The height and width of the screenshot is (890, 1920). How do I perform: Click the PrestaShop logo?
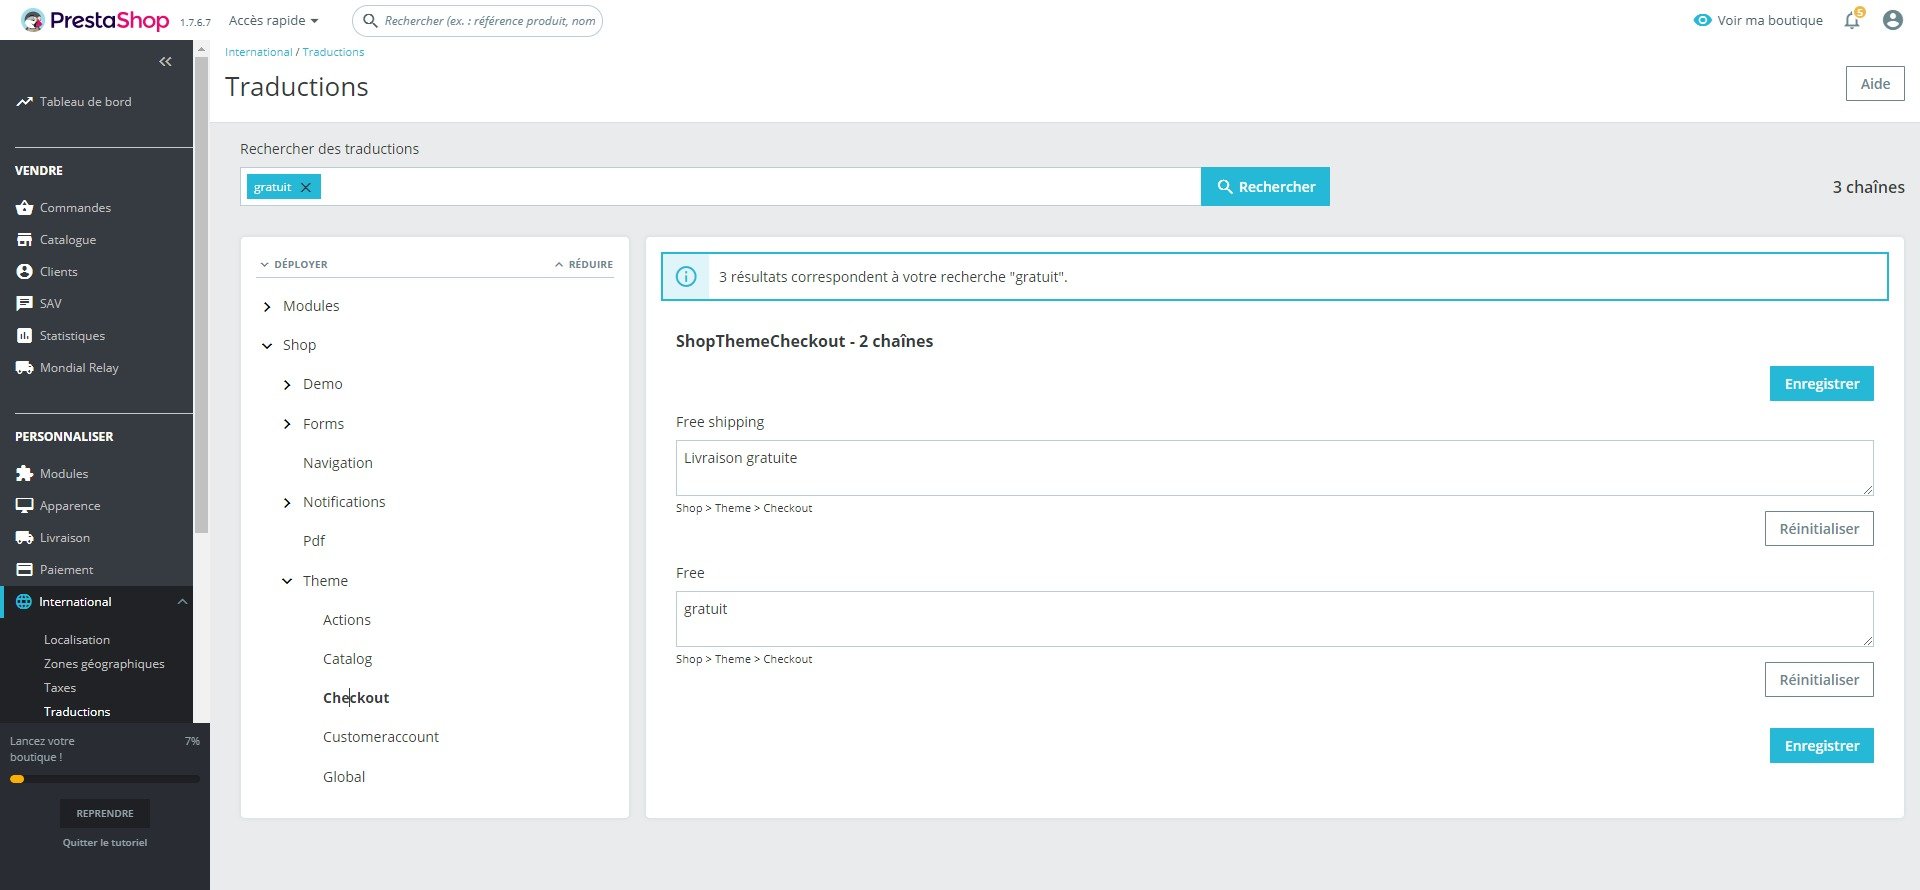click(x=96, y=20)
